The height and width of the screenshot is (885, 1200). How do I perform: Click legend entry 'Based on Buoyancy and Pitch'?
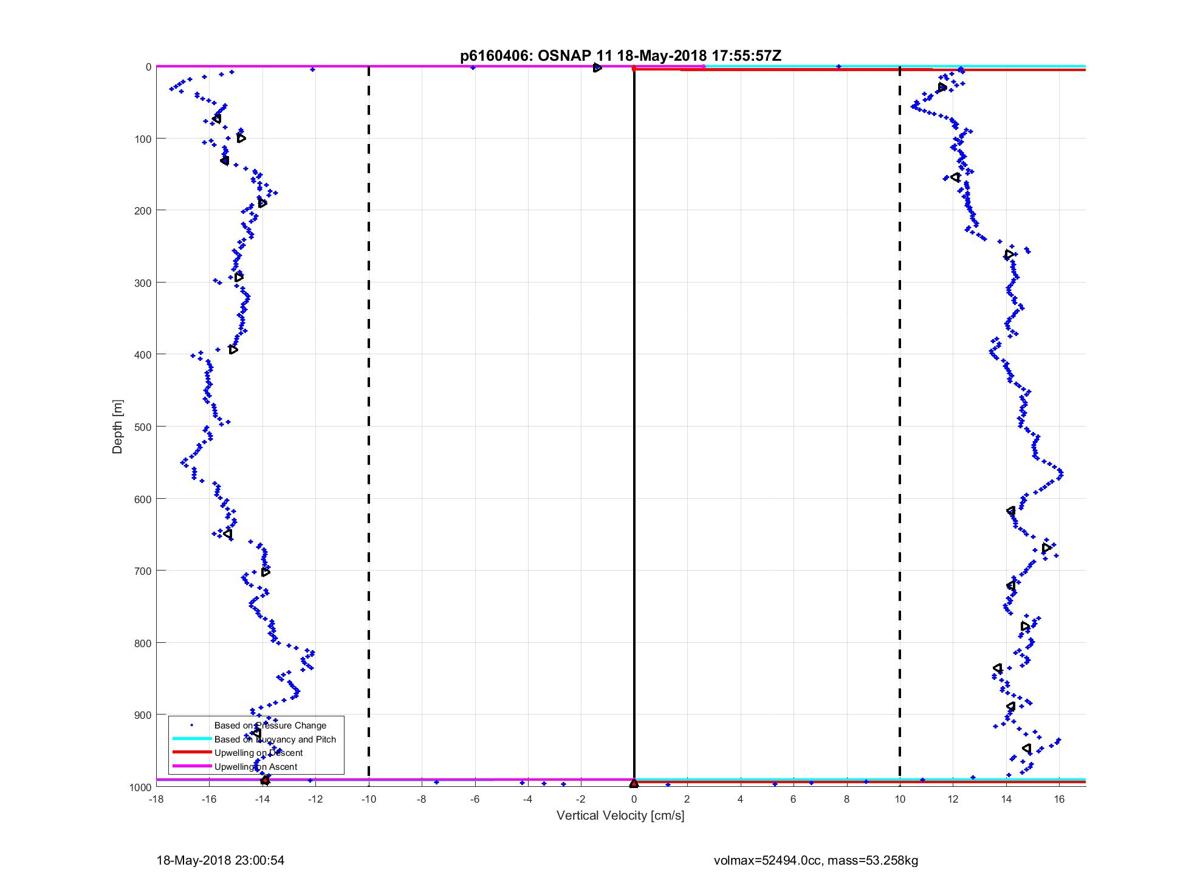coord(275,739)
